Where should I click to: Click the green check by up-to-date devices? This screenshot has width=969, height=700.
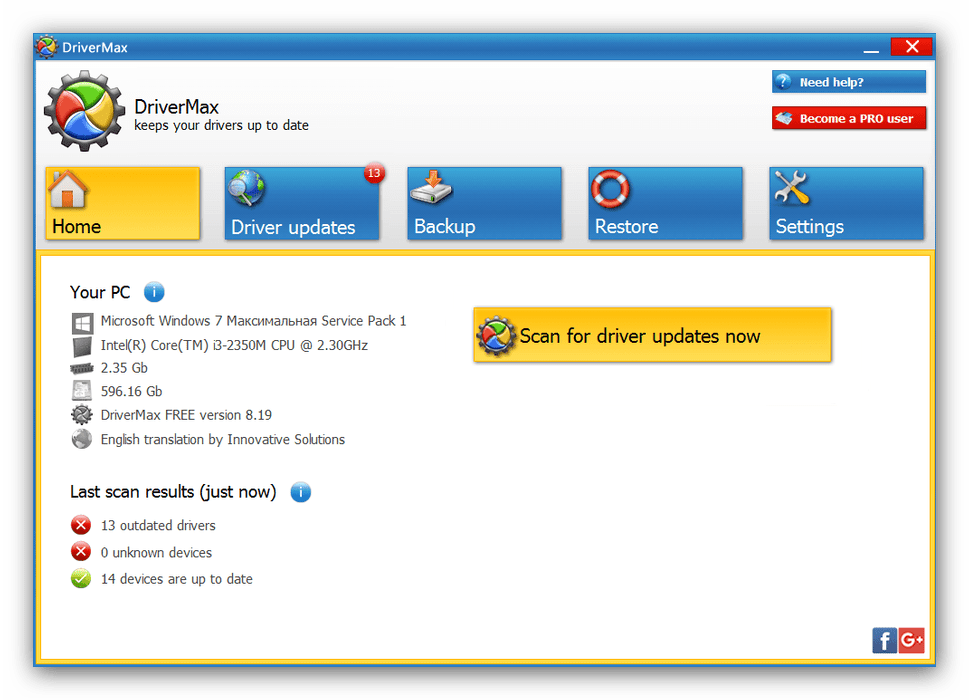[x=81, y=579]
